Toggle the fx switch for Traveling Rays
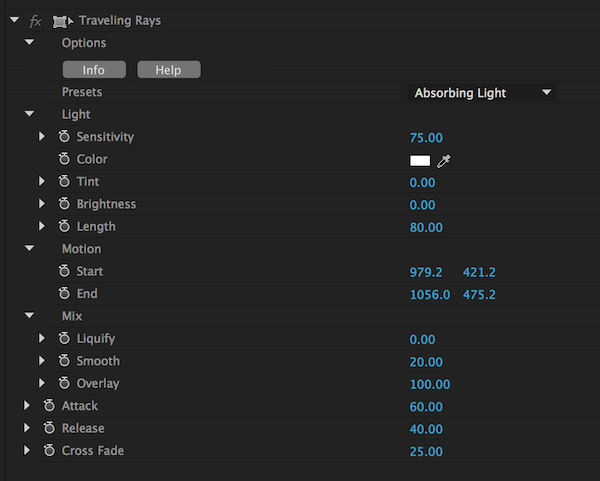Screen dimensions: 600x481 tap(36, 21)
